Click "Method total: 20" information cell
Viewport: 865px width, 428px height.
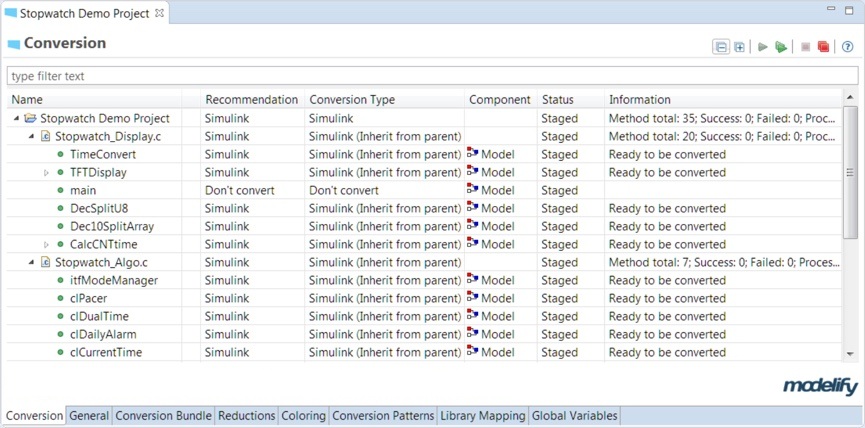(x=724, y=137)
